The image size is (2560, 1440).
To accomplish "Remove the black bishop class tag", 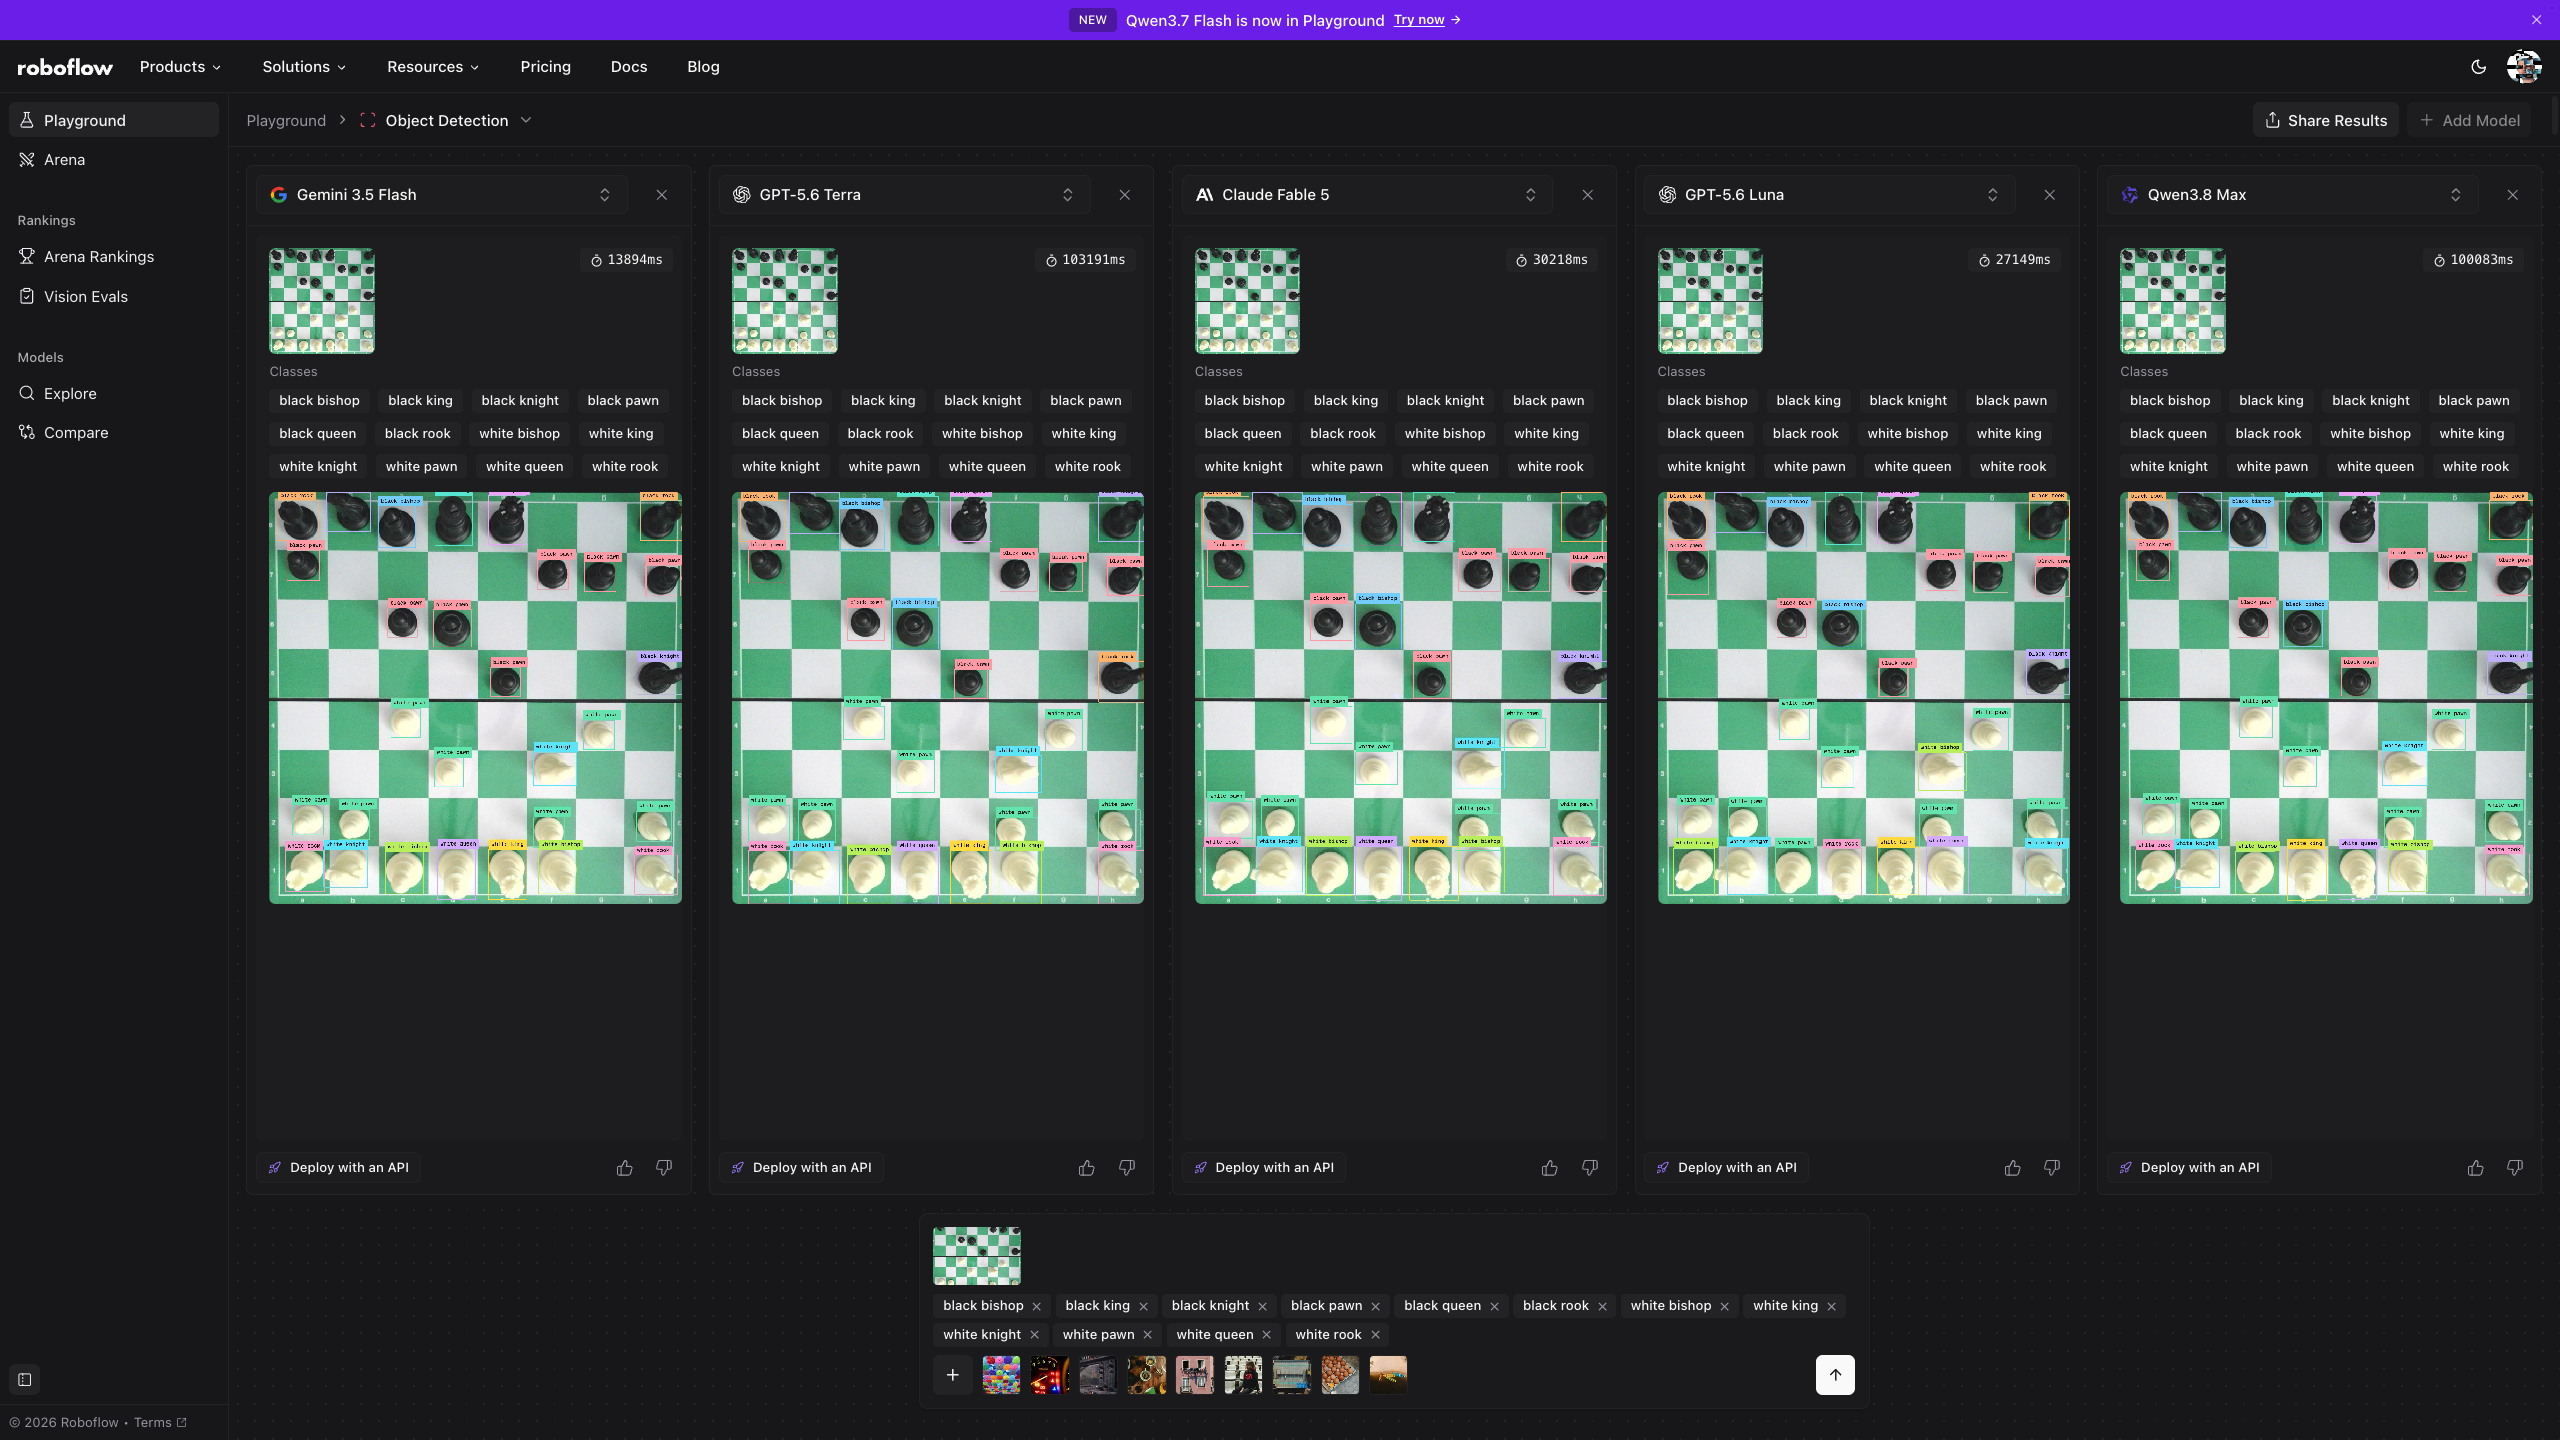I will (x=1037, y=1306).
